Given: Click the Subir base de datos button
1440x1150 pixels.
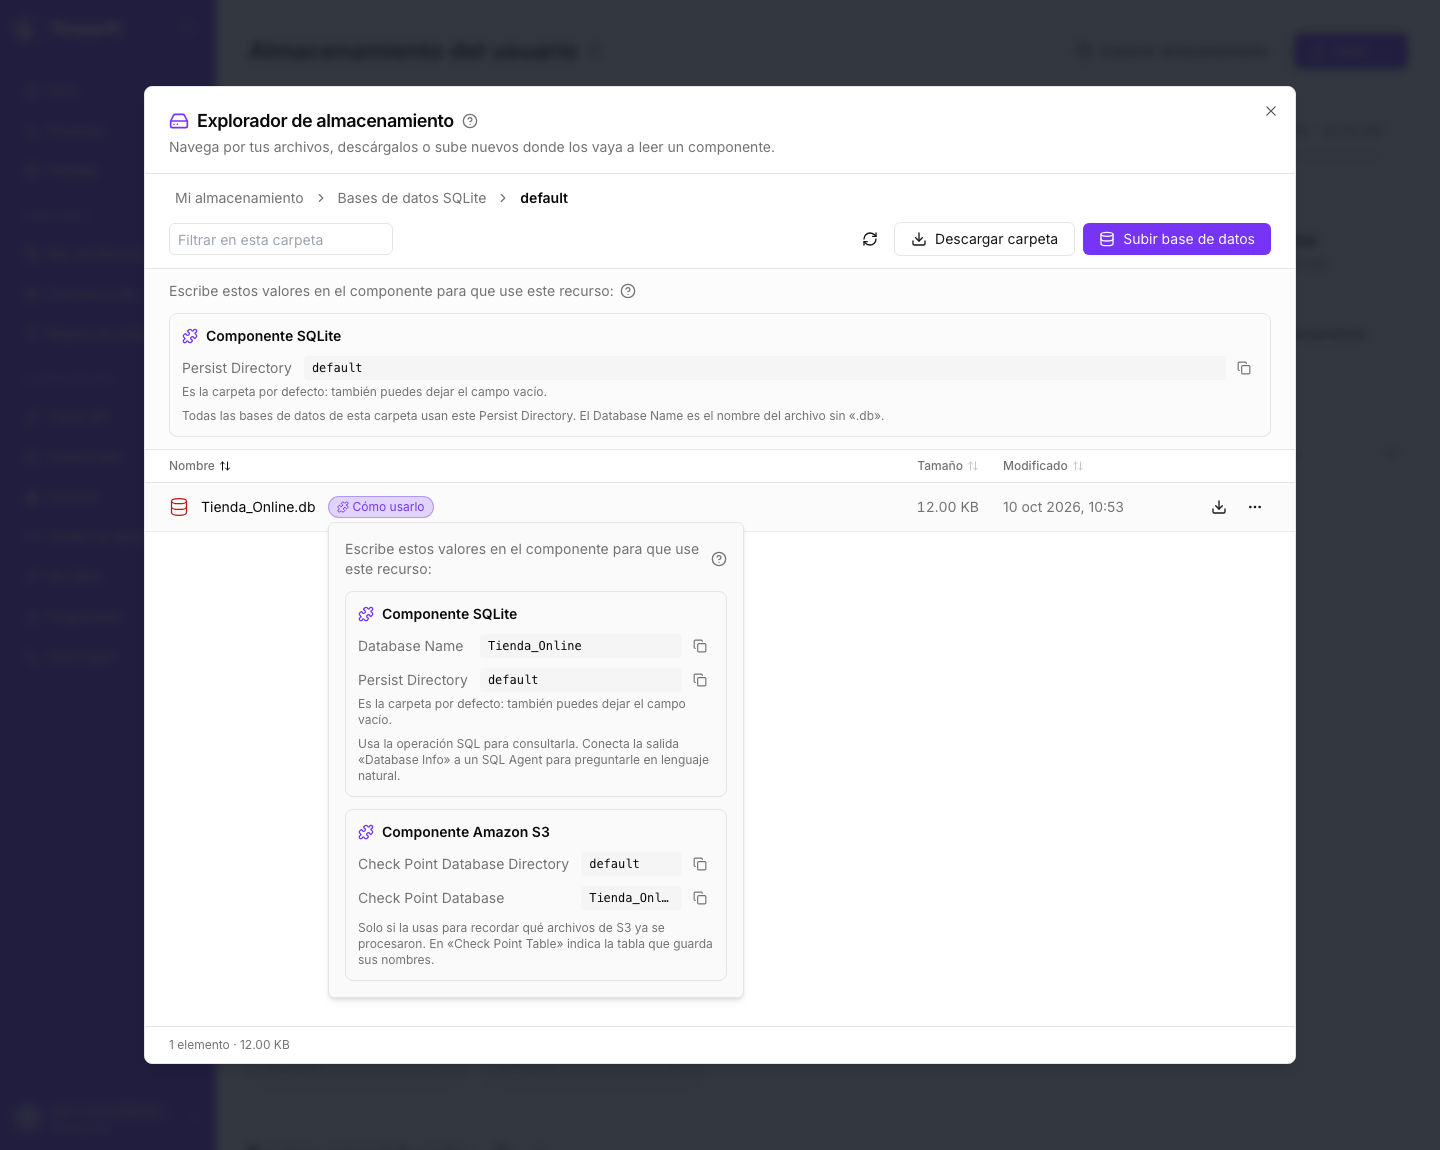Looking at the screenshot, I should [1177, 239].
